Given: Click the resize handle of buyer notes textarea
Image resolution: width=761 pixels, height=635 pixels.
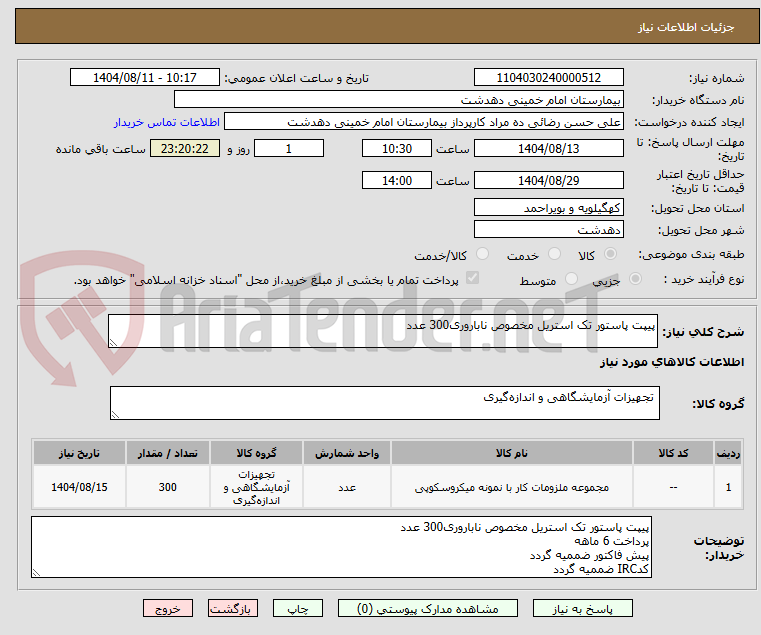Looking at the screenshot, I should tap(36, 572).
